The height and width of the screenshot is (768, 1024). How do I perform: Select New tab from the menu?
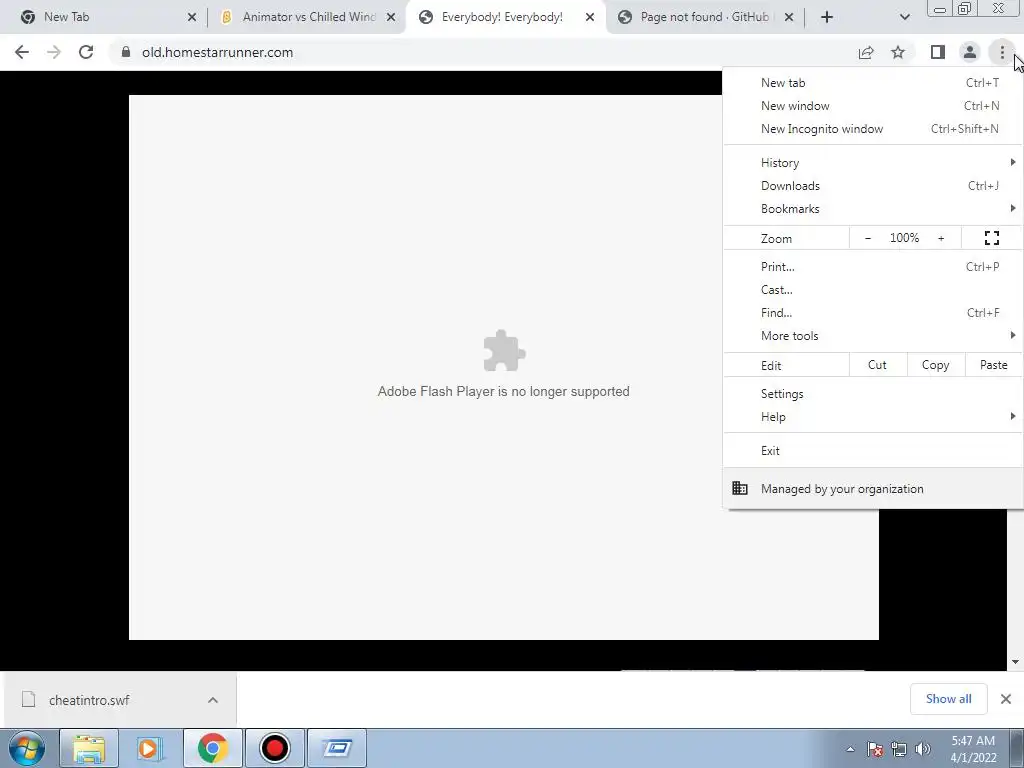click(x=872, y=83)
